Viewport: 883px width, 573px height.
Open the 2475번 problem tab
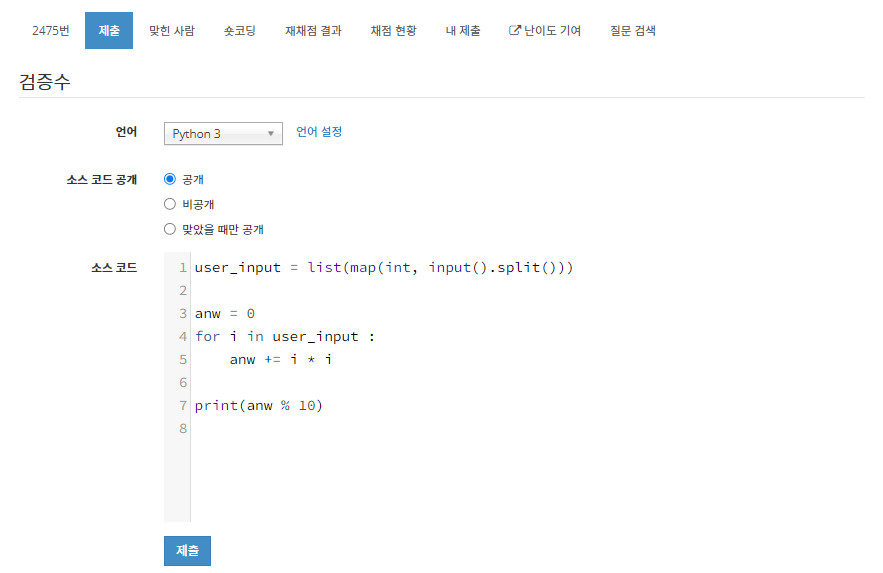(x=51, y=30)
